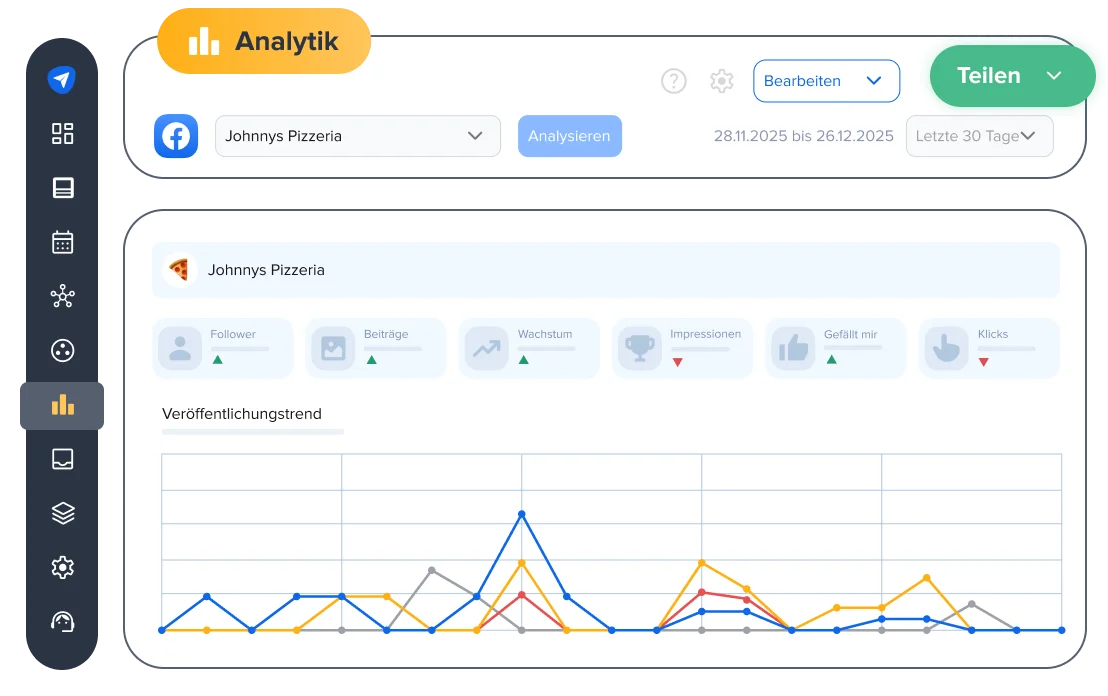Open the headset support icon at sidebar bottom
This screenshot has width=1108, height=696.
tap(62, 621)
